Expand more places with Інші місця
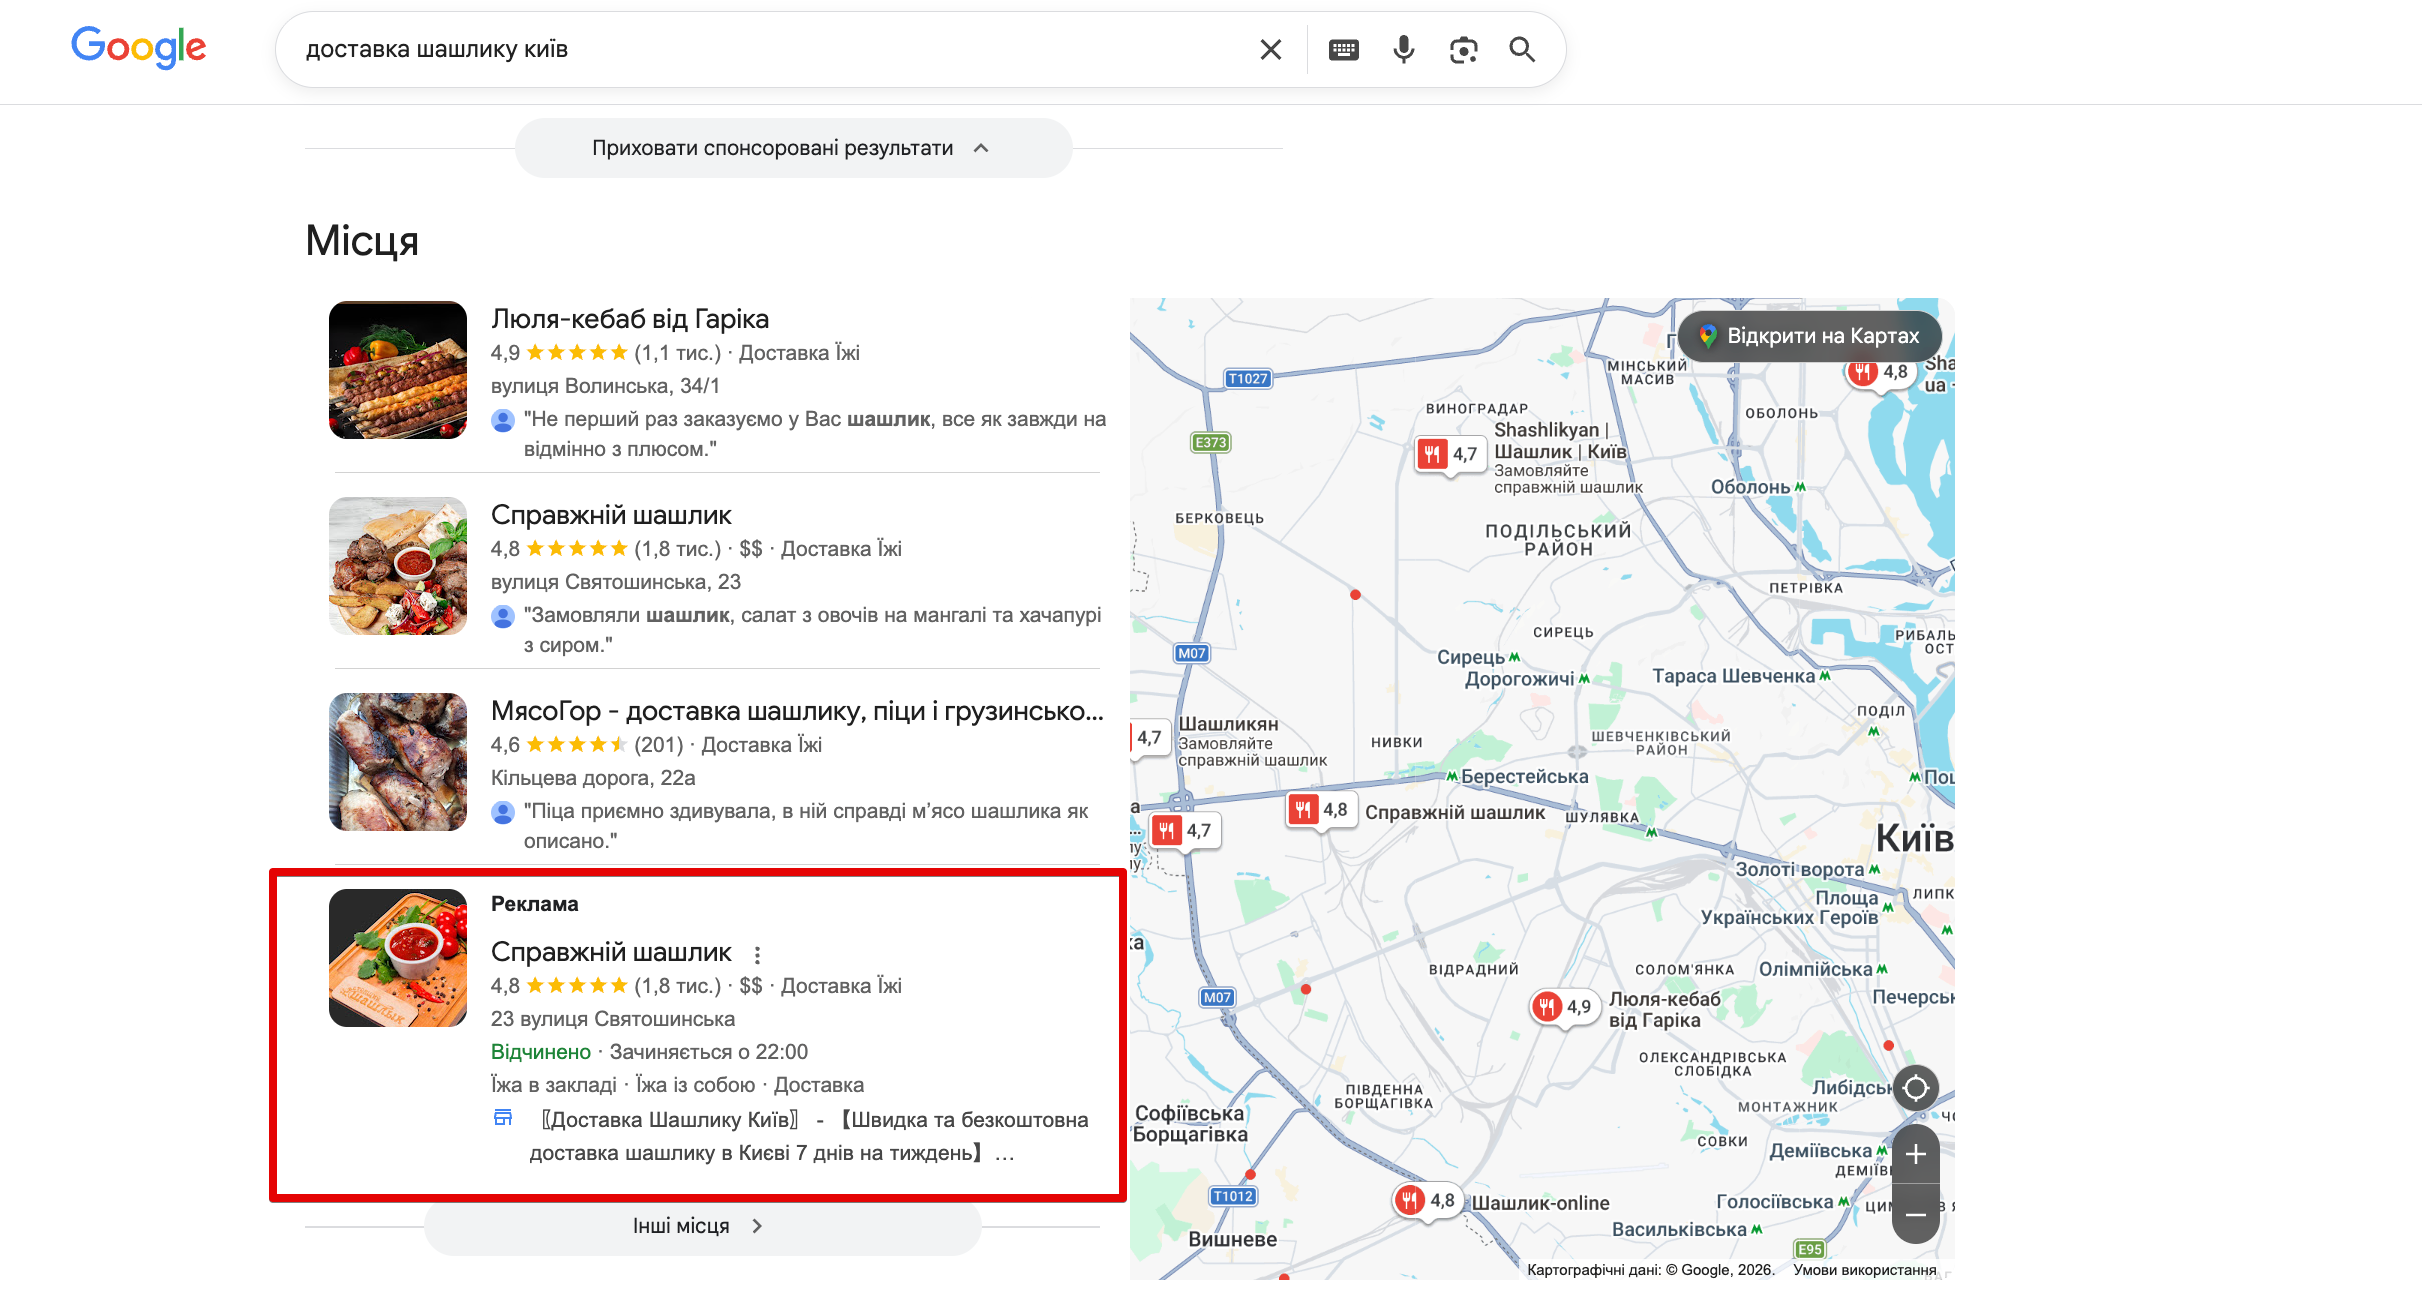The height and width of the screenshot is (1316, 2422). click(702, 1226)
